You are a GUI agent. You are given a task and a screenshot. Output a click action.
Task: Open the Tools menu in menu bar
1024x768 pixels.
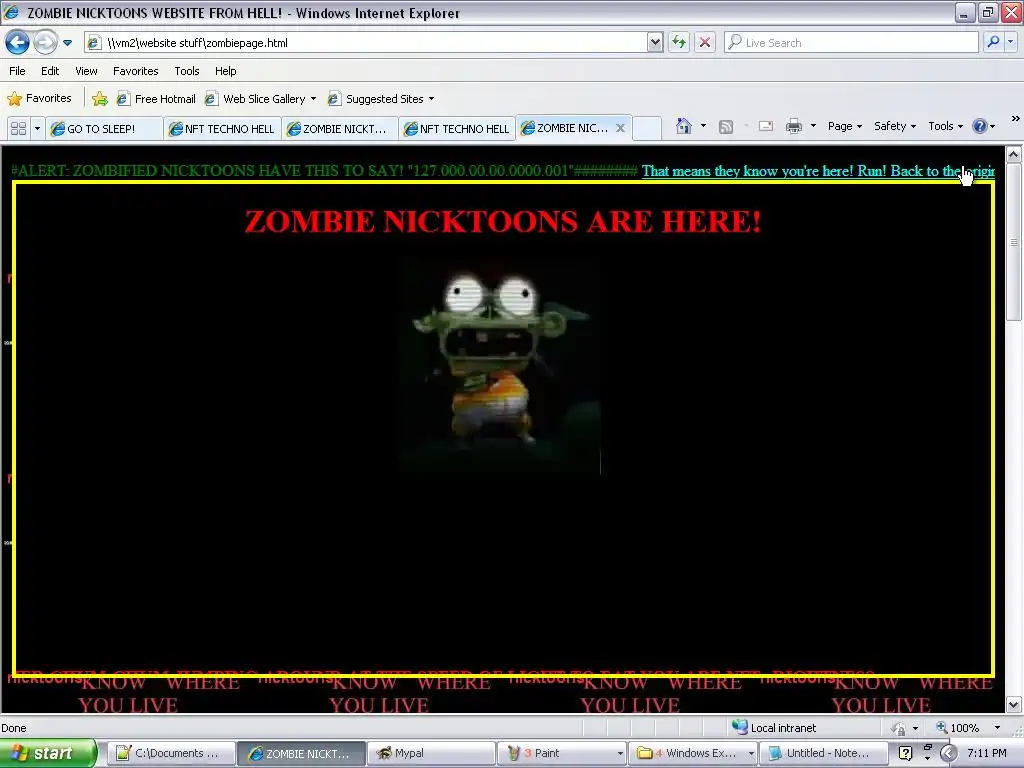pos(187,71)
